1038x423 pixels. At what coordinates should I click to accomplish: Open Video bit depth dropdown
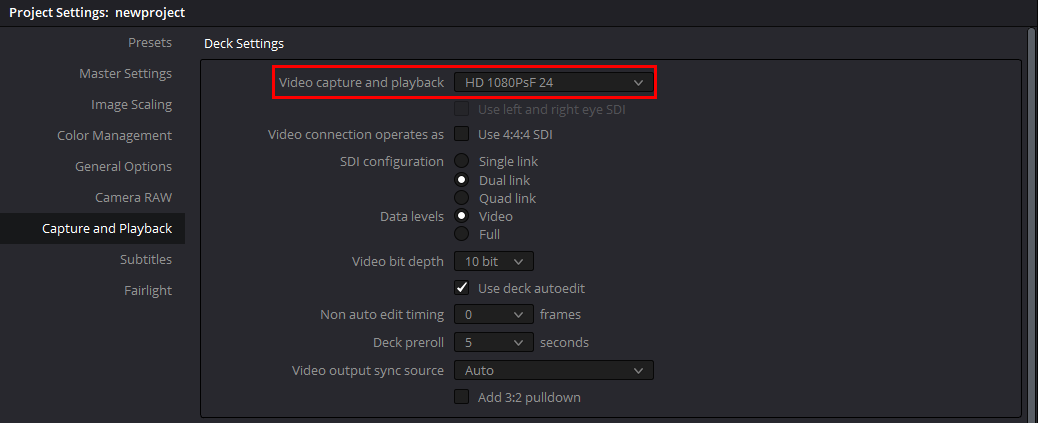[494, 261]
